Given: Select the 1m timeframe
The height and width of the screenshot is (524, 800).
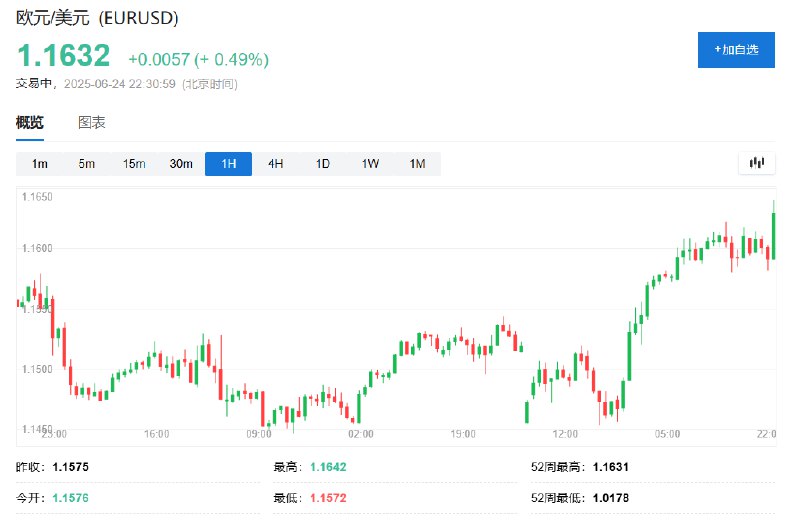Looking at the screenshot, I should (39, 164).
